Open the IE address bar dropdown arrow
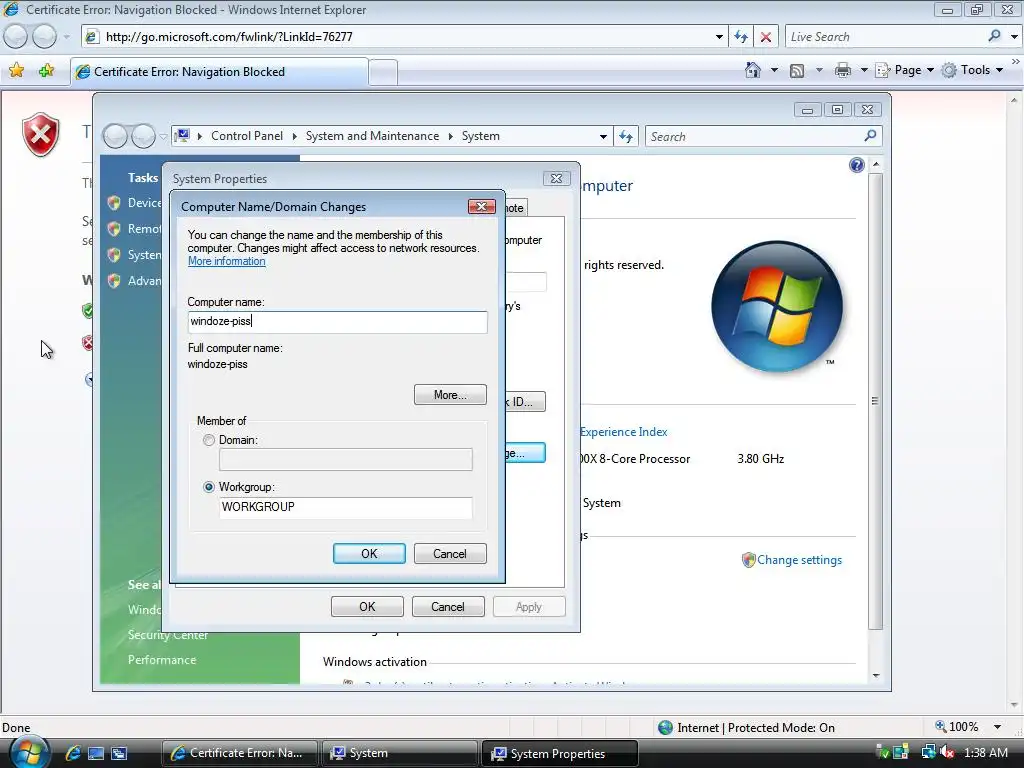 719,37
